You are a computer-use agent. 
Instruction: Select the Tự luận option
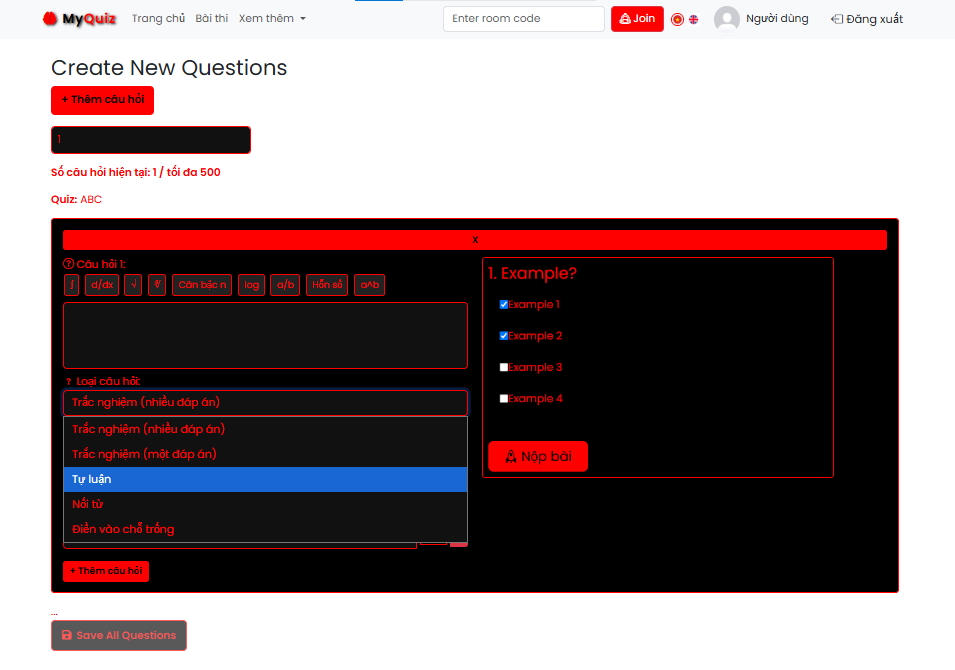click(265, 479)
